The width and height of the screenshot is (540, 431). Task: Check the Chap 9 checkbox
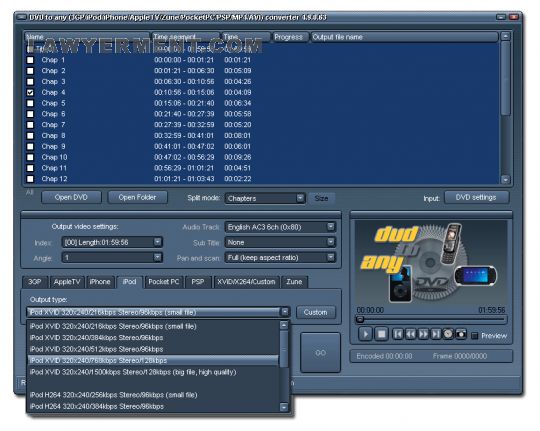tap(30, 146)
